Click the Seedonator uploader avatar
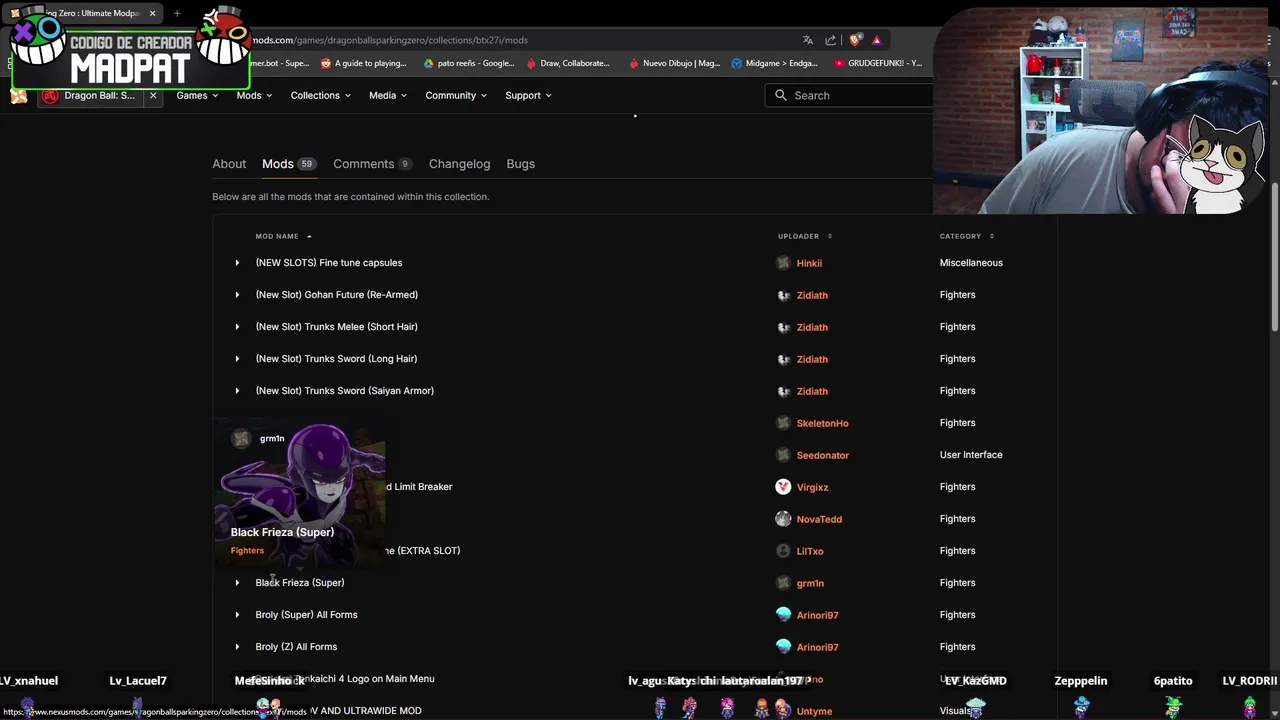 point(783,455)
